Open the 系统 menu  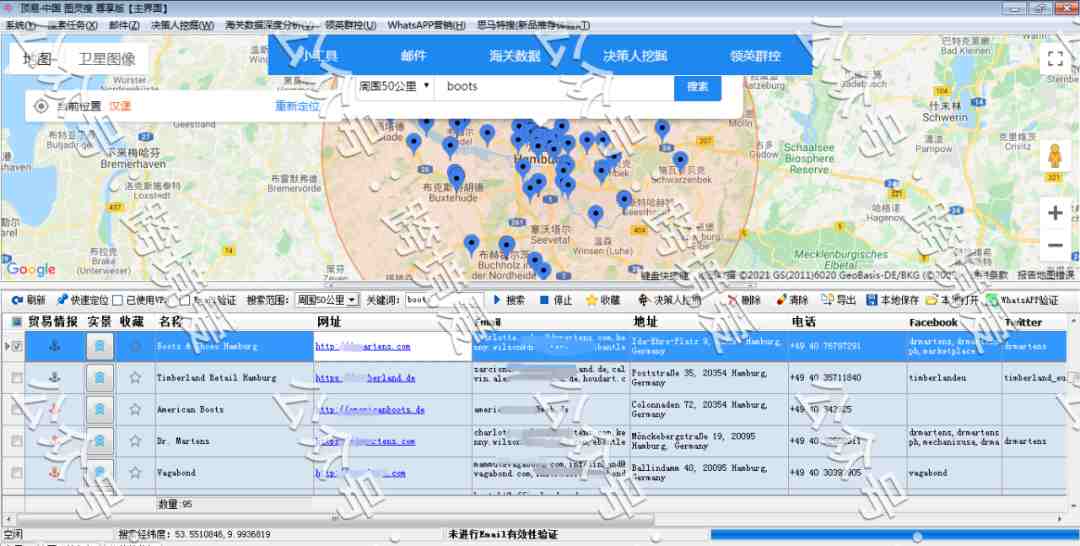pyautogui.click(x=21, y=25)
